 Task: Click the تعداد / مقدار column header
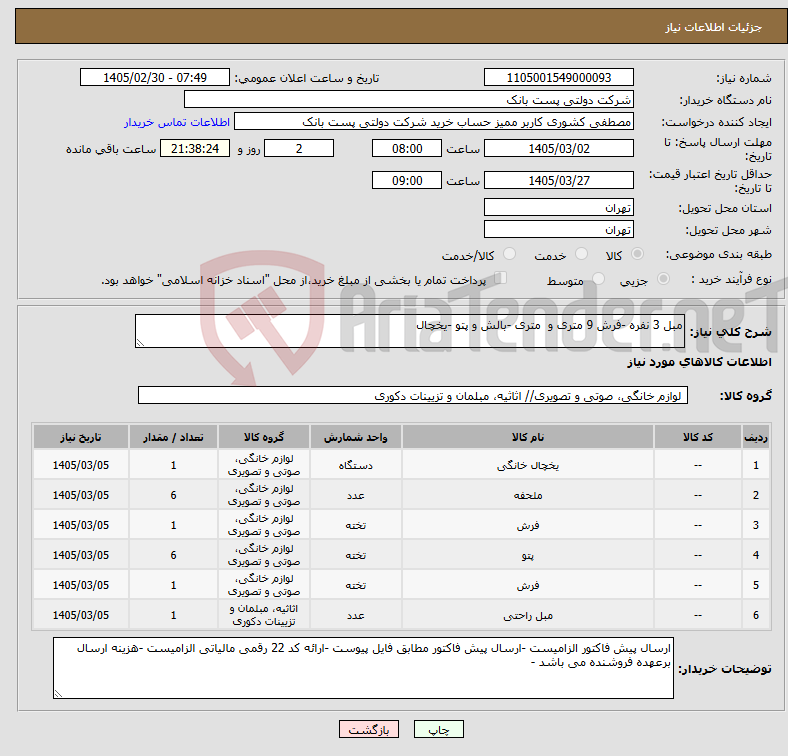point(173,437)
